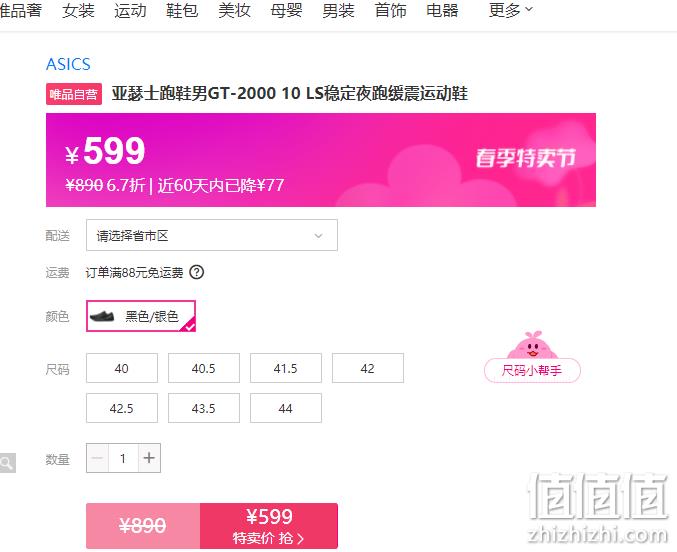
Task: Open the 请选择省市区 delivery region dropdown
Action: 212,235
